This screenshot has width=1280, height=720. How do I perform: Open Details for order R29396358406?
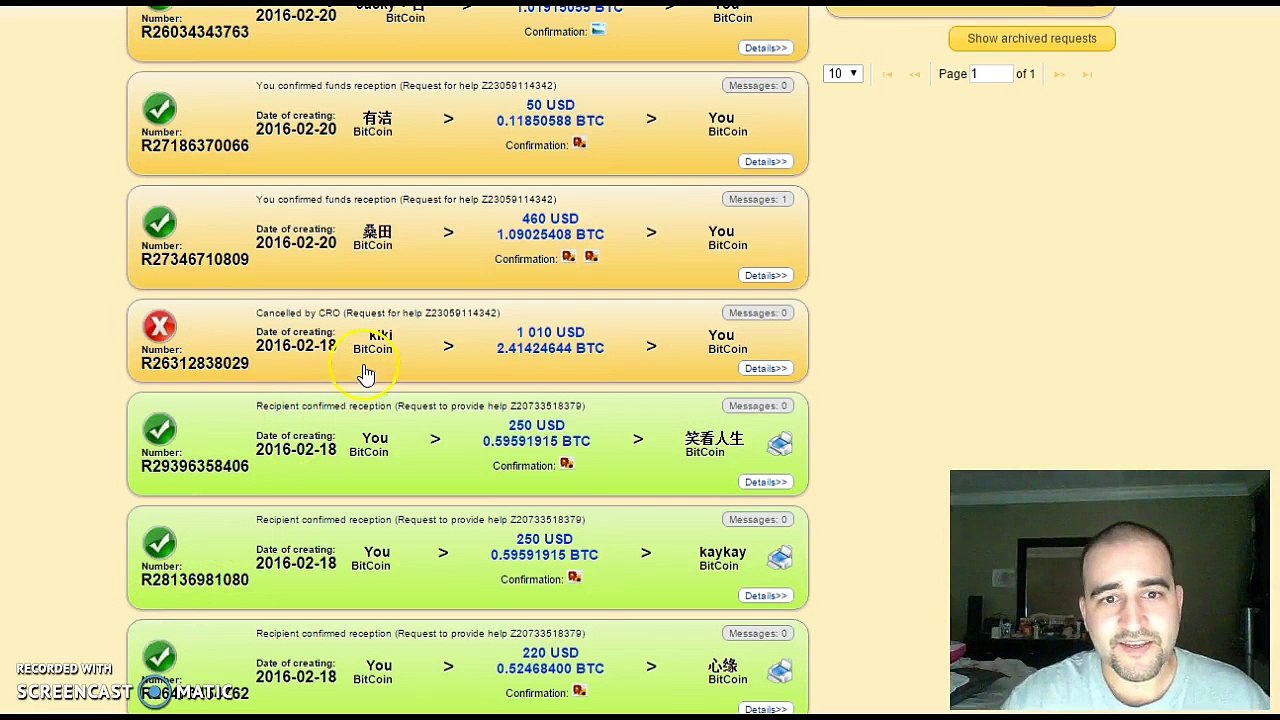766,482
